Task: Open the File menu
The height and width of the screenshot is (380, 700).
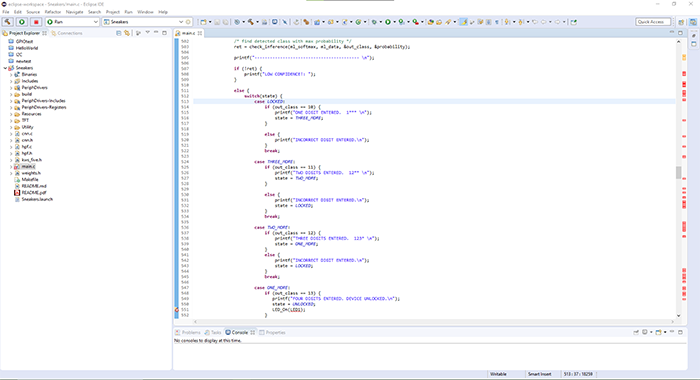Action: (6, 12)
